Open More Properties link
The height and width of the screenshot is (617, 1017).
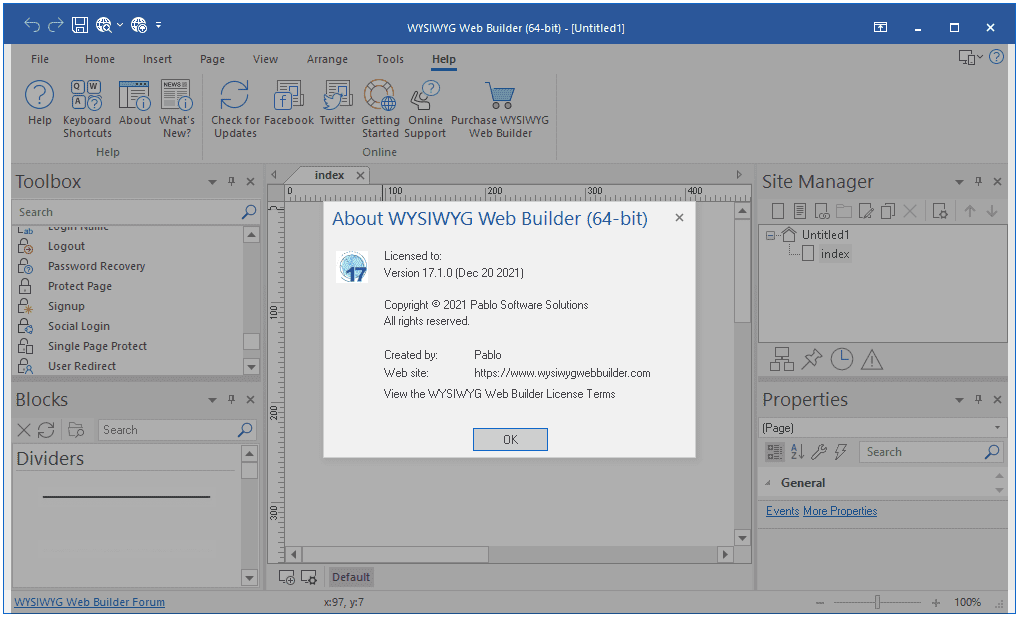(840, 511)
